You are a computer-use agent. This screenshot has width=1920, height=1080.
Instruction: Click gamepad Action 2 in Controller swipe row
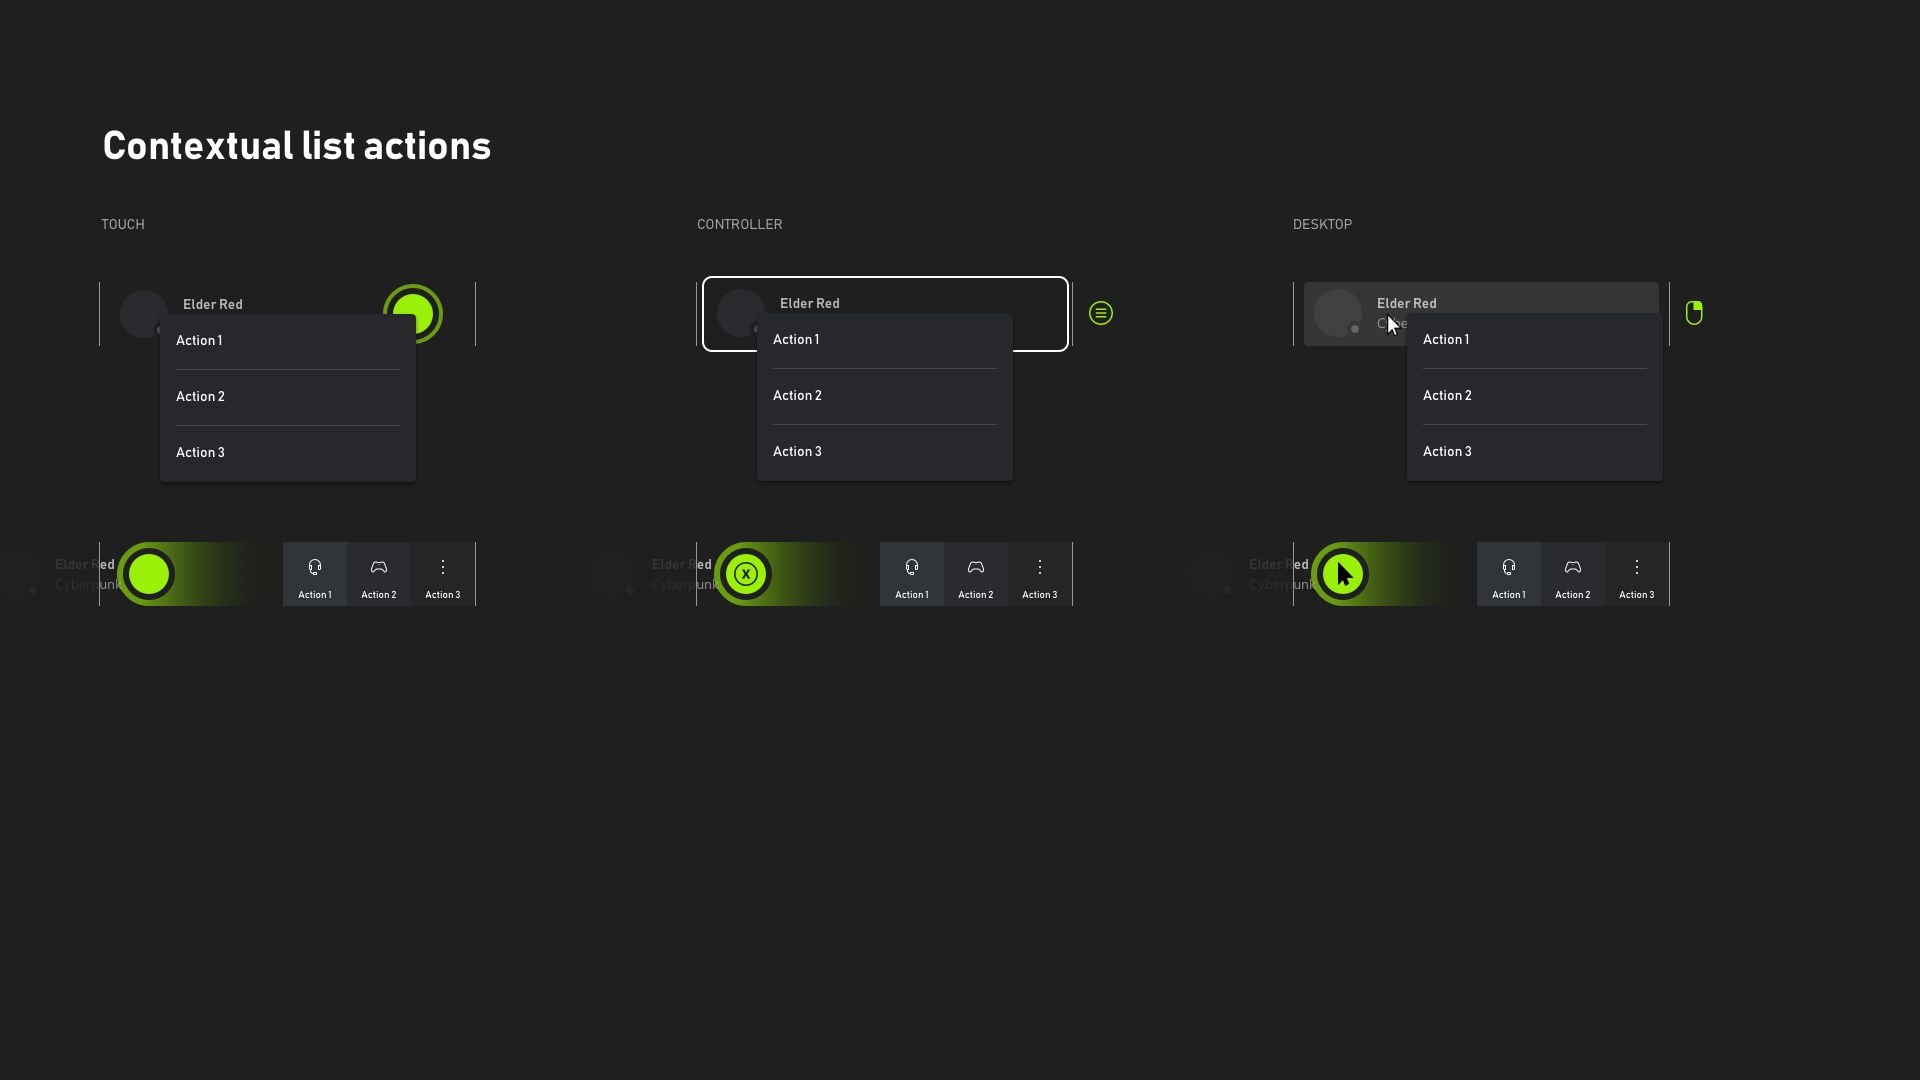(x=976, y=574)
